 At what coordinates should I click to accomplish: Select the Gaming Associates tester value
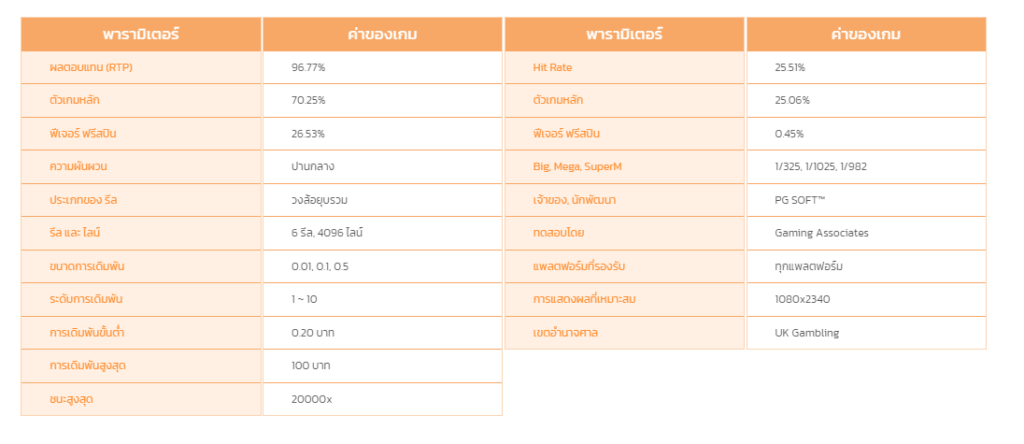coord(822,233)
